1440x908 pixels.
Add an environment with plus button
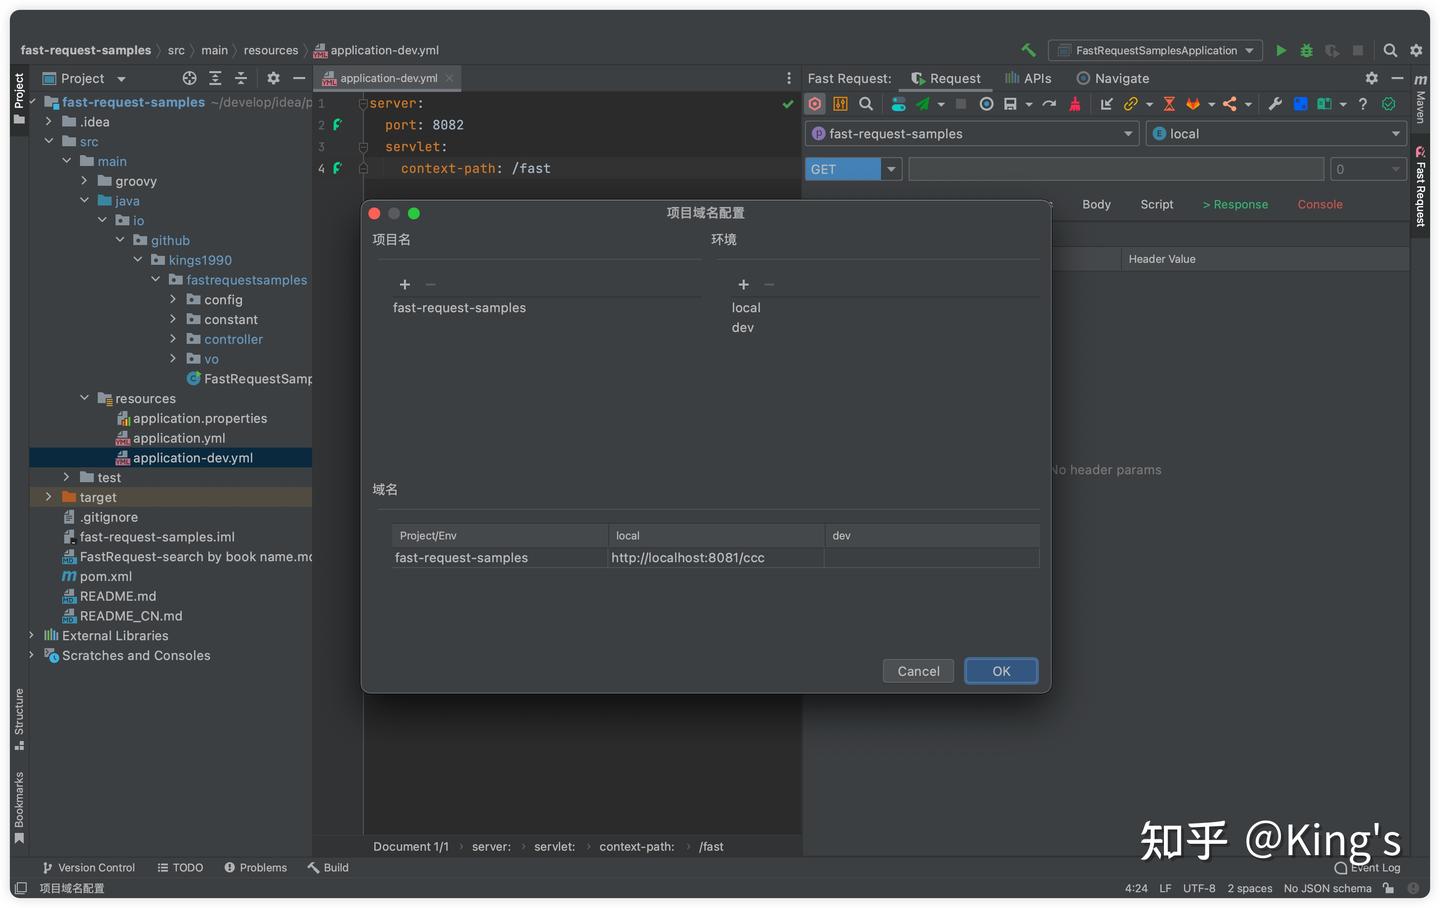743,285
